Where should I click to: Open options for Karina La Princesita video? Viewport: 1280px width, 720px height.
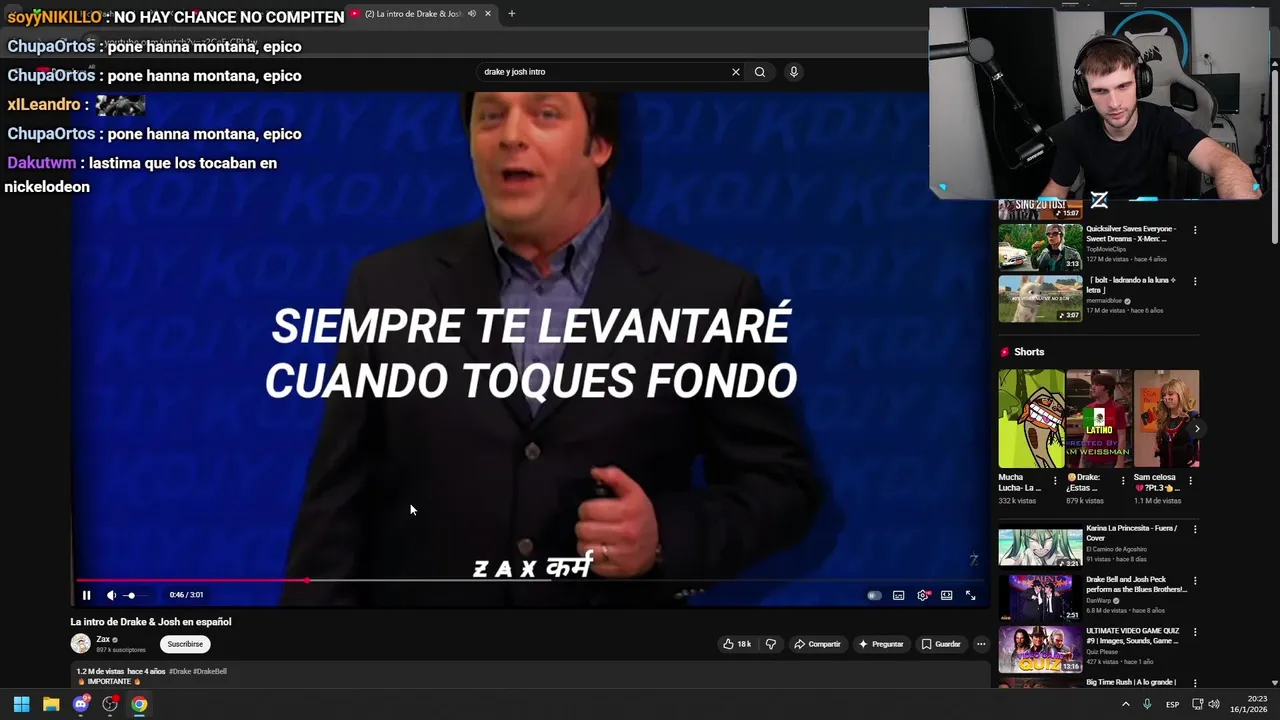click(1195, 529)
